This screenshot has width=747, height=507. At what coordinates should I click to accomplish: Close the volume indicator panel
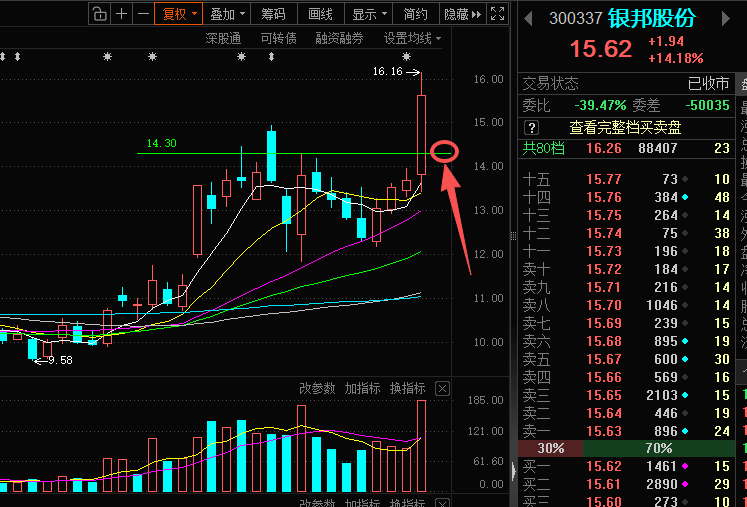click(442, 389)
